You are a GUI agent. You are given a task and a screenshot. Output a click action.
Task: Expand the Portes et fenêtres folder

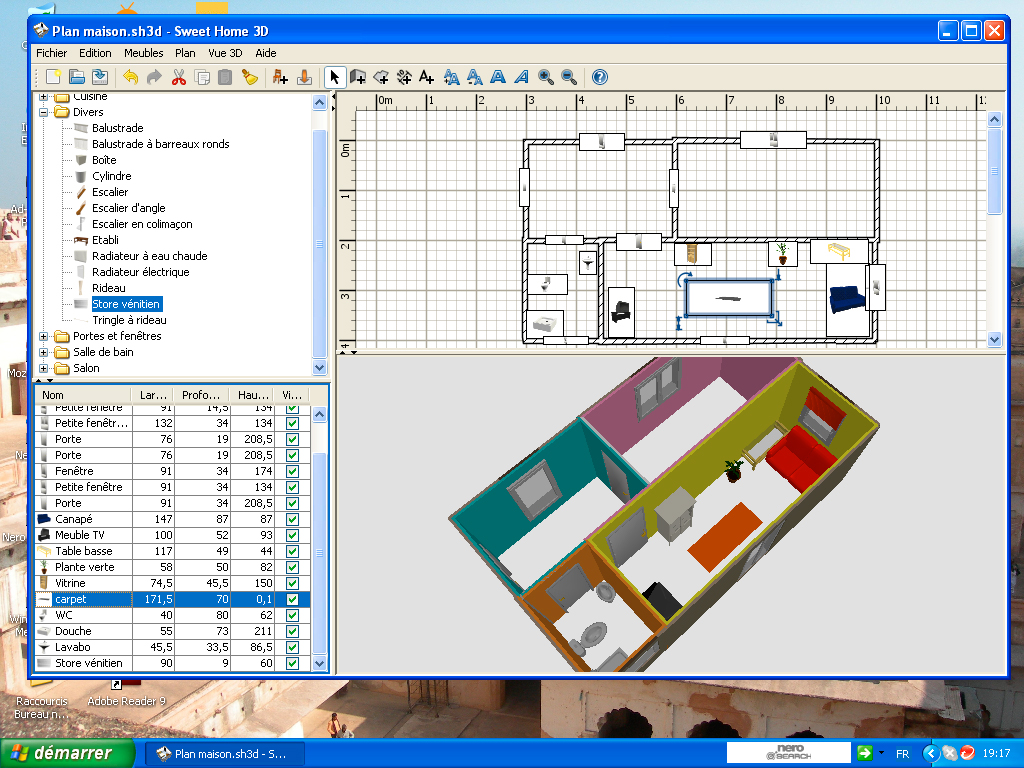pyautogui.click(x=44, y=336)
